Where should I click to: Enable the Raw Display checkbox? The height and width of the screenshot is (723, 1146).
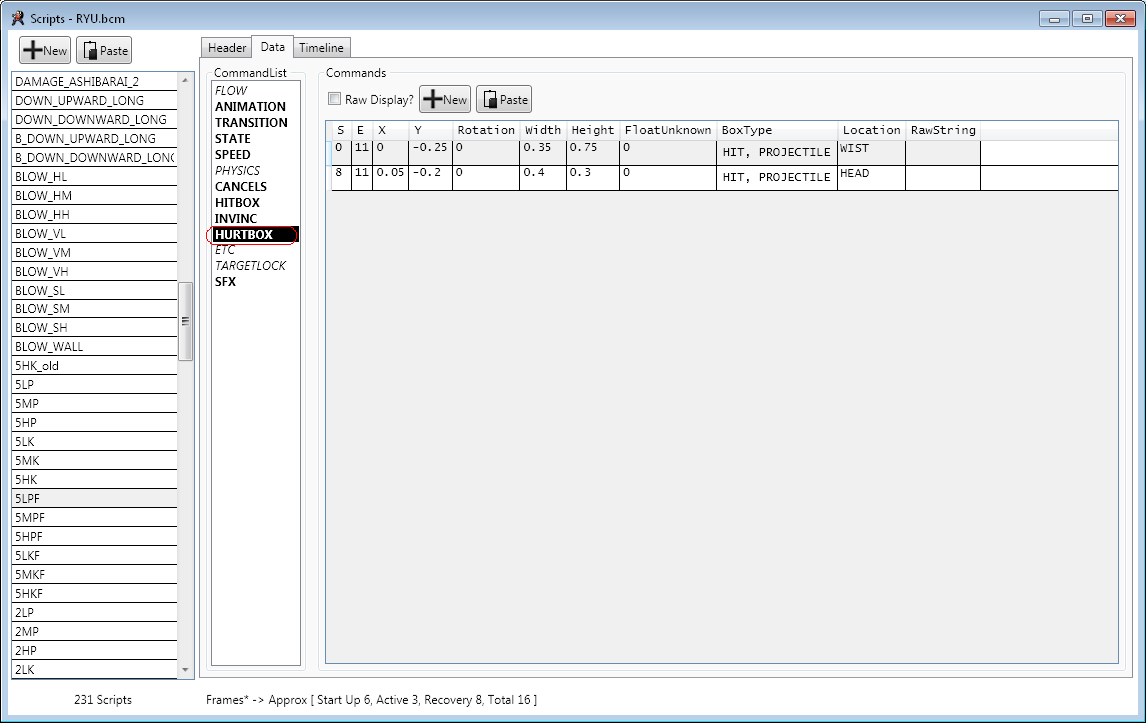point(335,99)
